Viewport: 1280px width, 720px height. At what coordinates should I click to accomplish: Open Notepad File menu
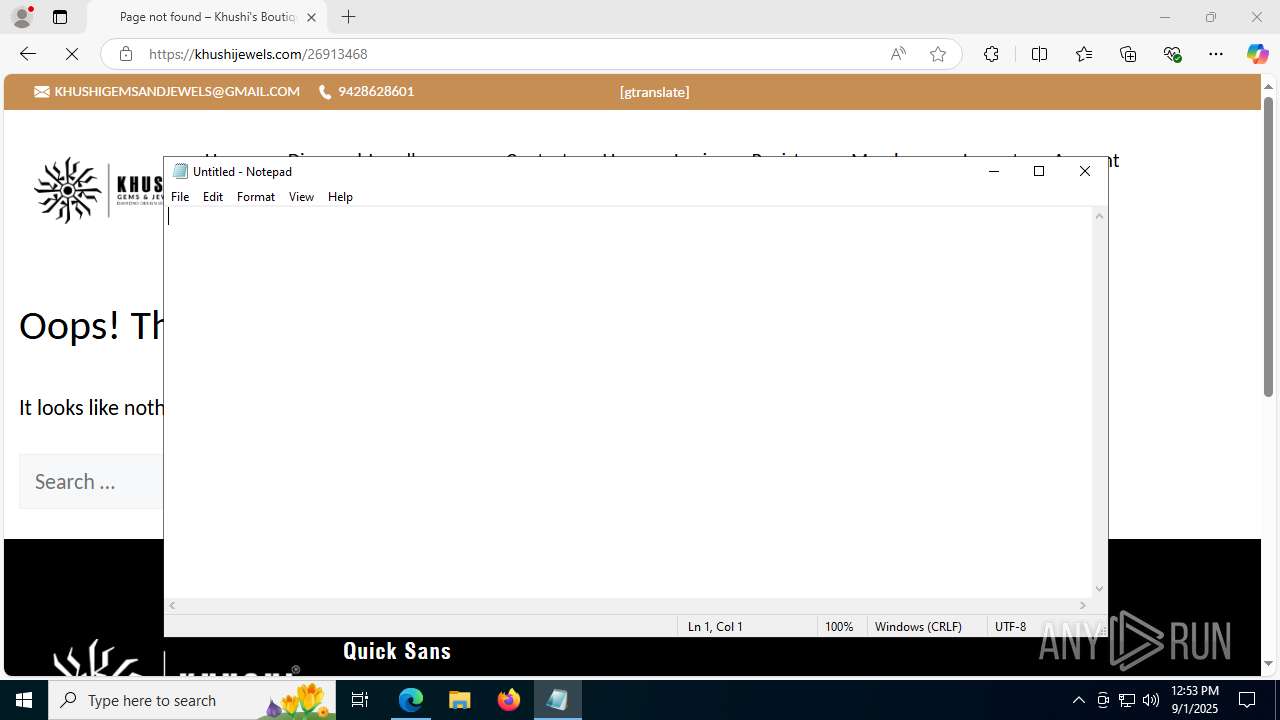(180, 197)
